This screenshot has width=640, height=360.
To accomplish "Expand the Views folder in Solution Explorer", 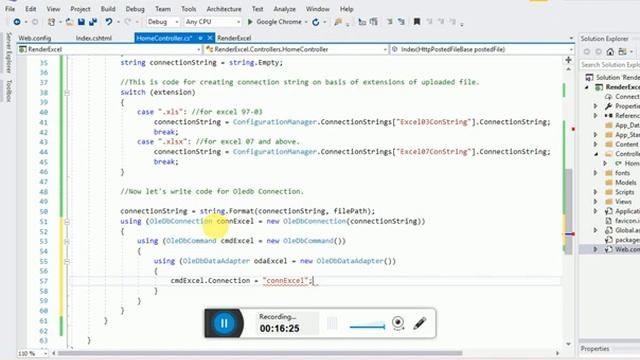I will pos(596,202).
